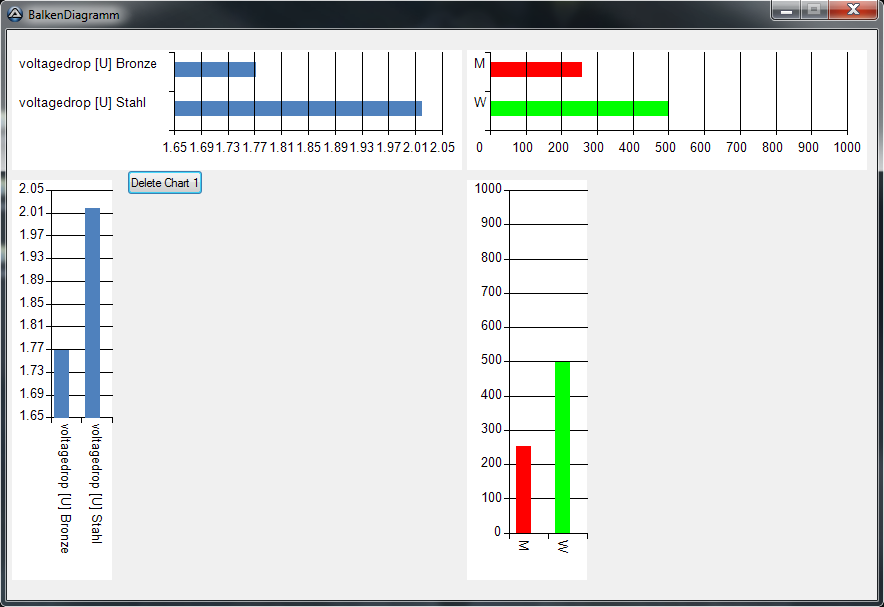Click the blue Bronze bar in horizontal chart

coord(214,69)
